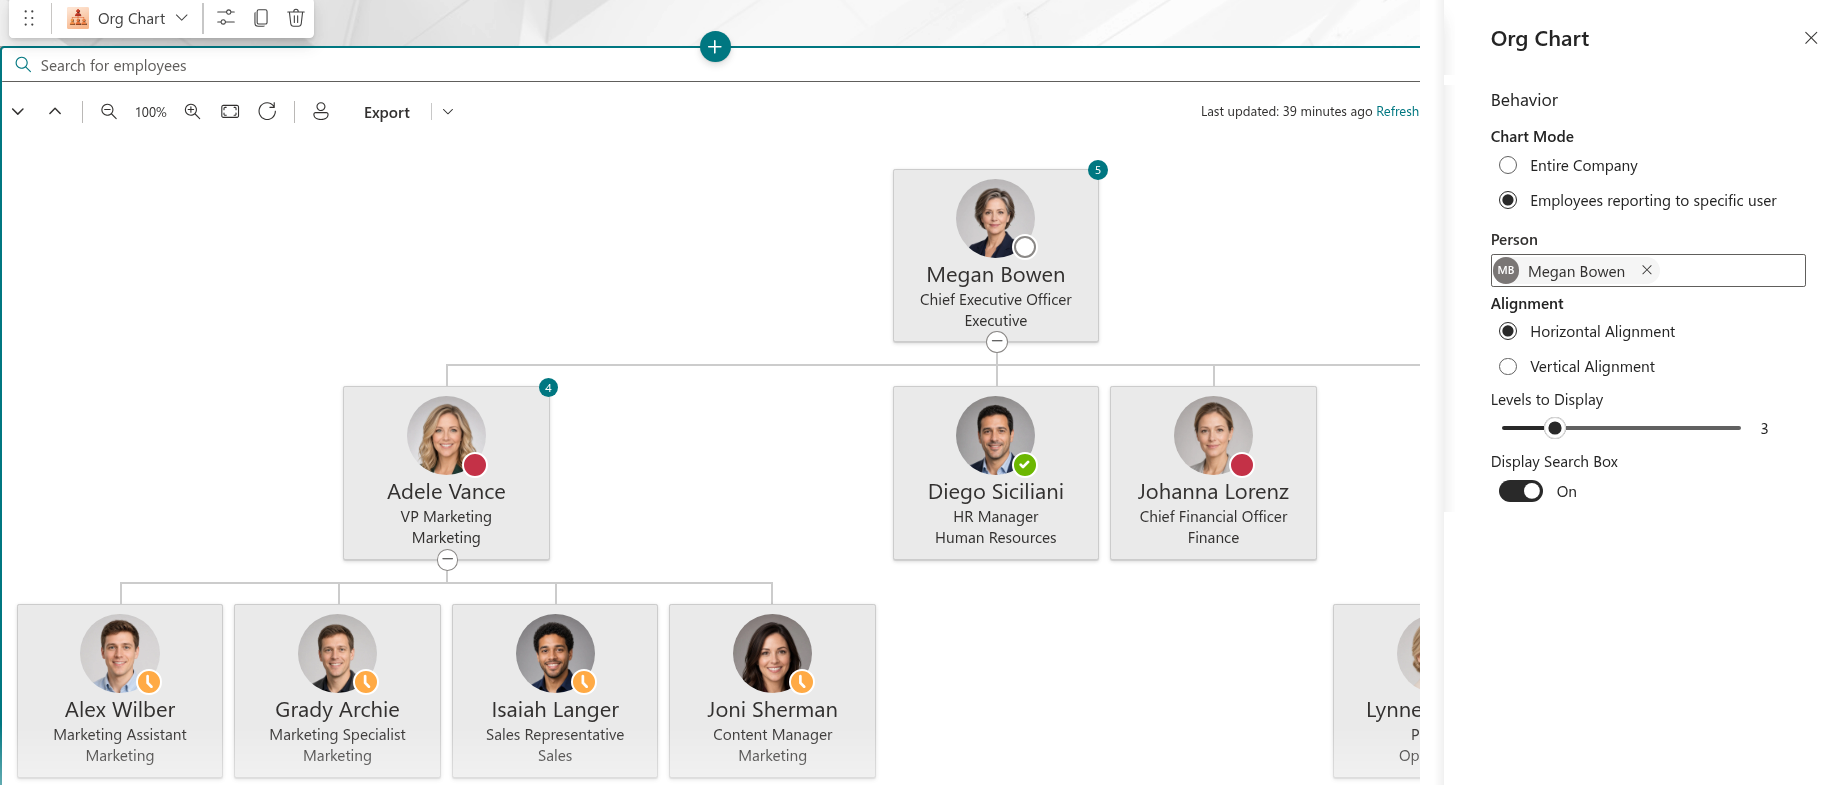Duplicate the Org Chart web part
The image size is (1844, 785).
(261, 18)
